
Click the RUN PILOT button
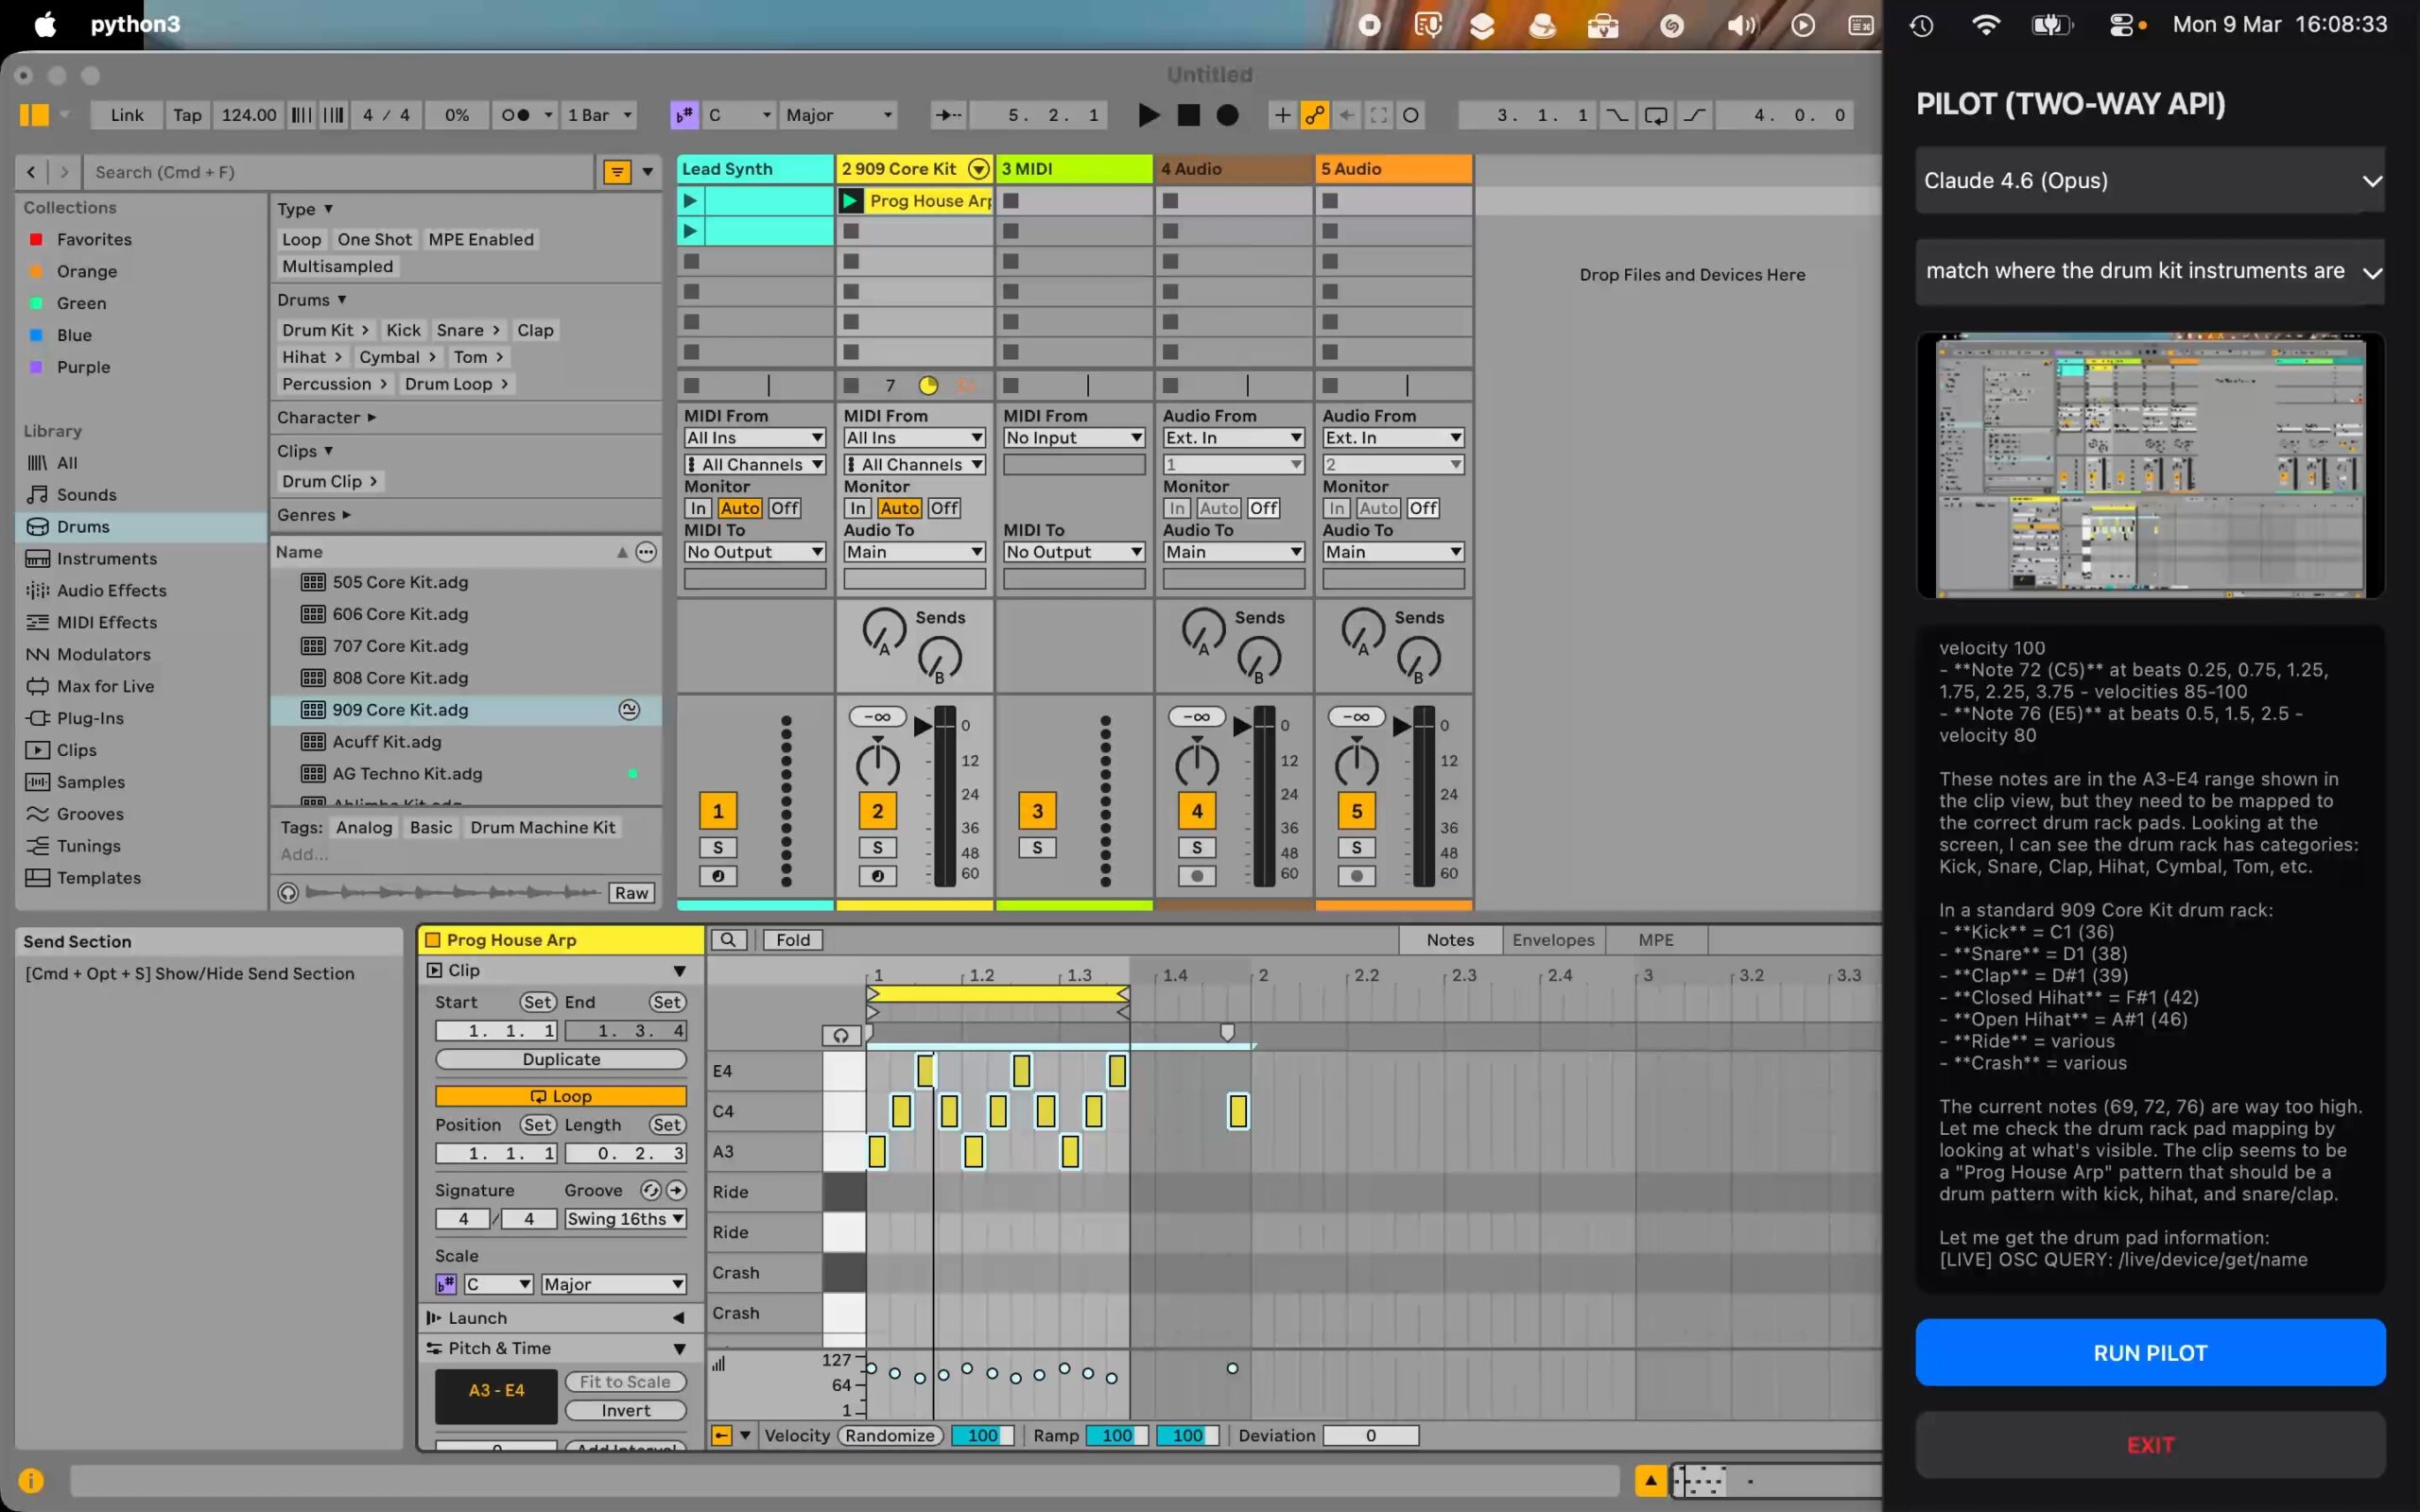tap(2149, 1352)
